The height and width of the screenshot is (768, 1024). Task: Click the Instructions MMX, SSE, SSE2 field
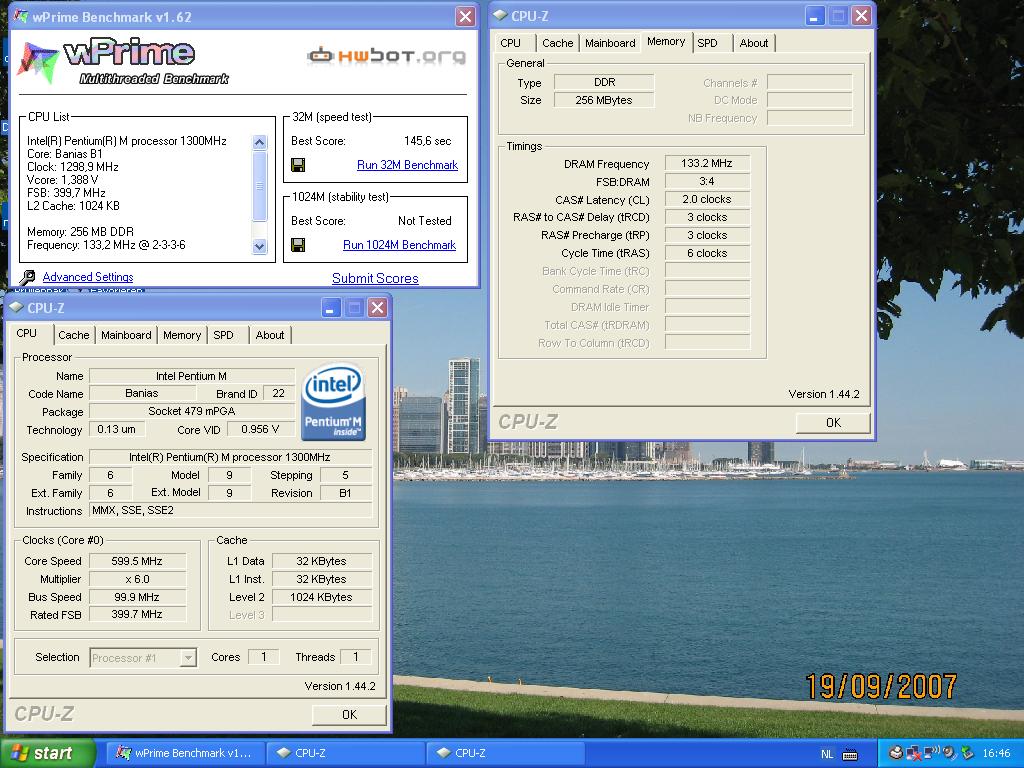pyautogui.click(x=231, y=511)
